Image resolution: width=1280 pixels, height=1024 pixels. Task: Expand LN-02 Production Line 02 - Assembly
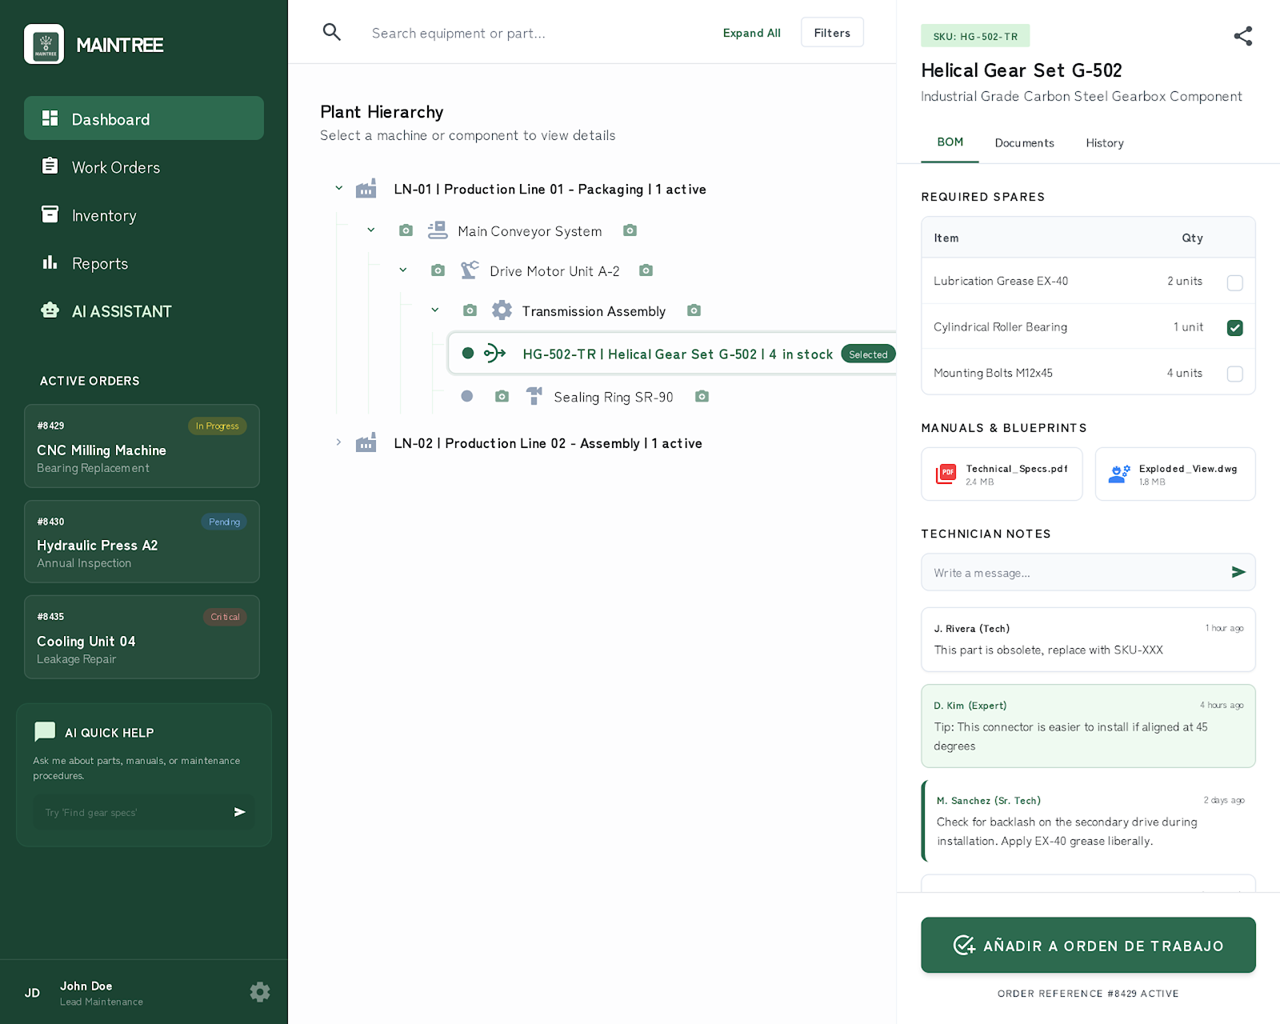point(338,442)
